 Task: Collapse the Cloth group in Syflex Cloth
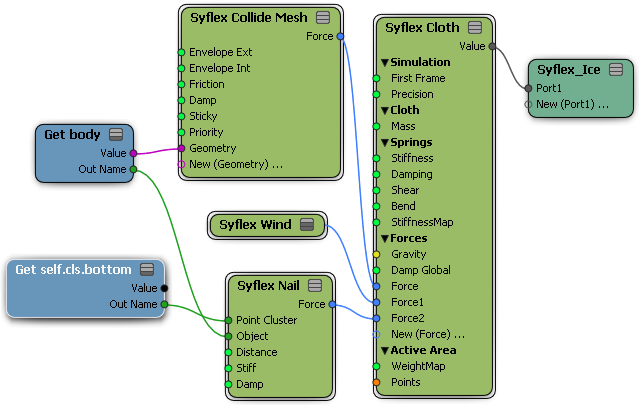click(385, 110)
